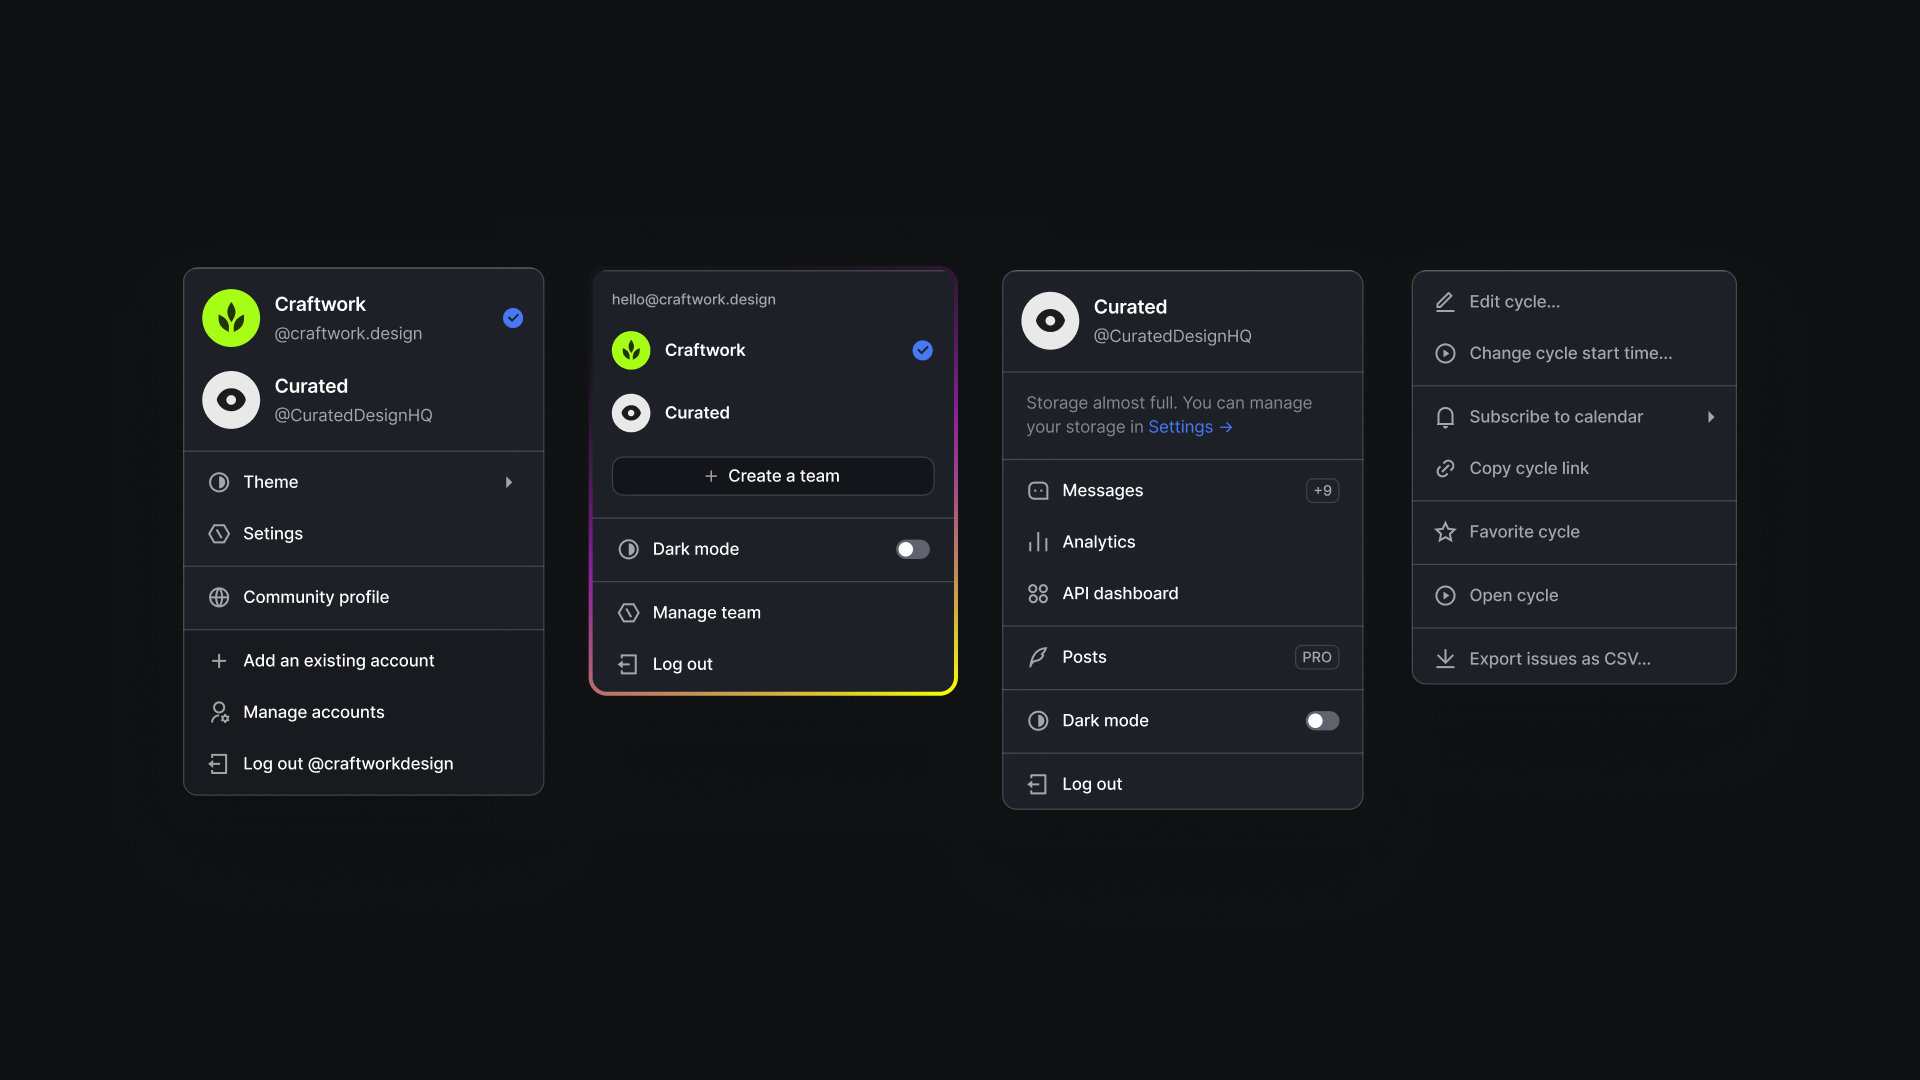Select Edit cycle... entry

[1574, 302]
